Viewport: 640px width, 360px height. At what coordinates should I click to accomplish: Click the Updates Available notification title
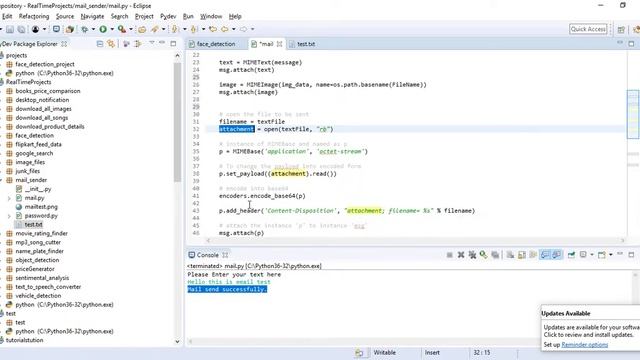pyautogui.click(x=566, y=313)
